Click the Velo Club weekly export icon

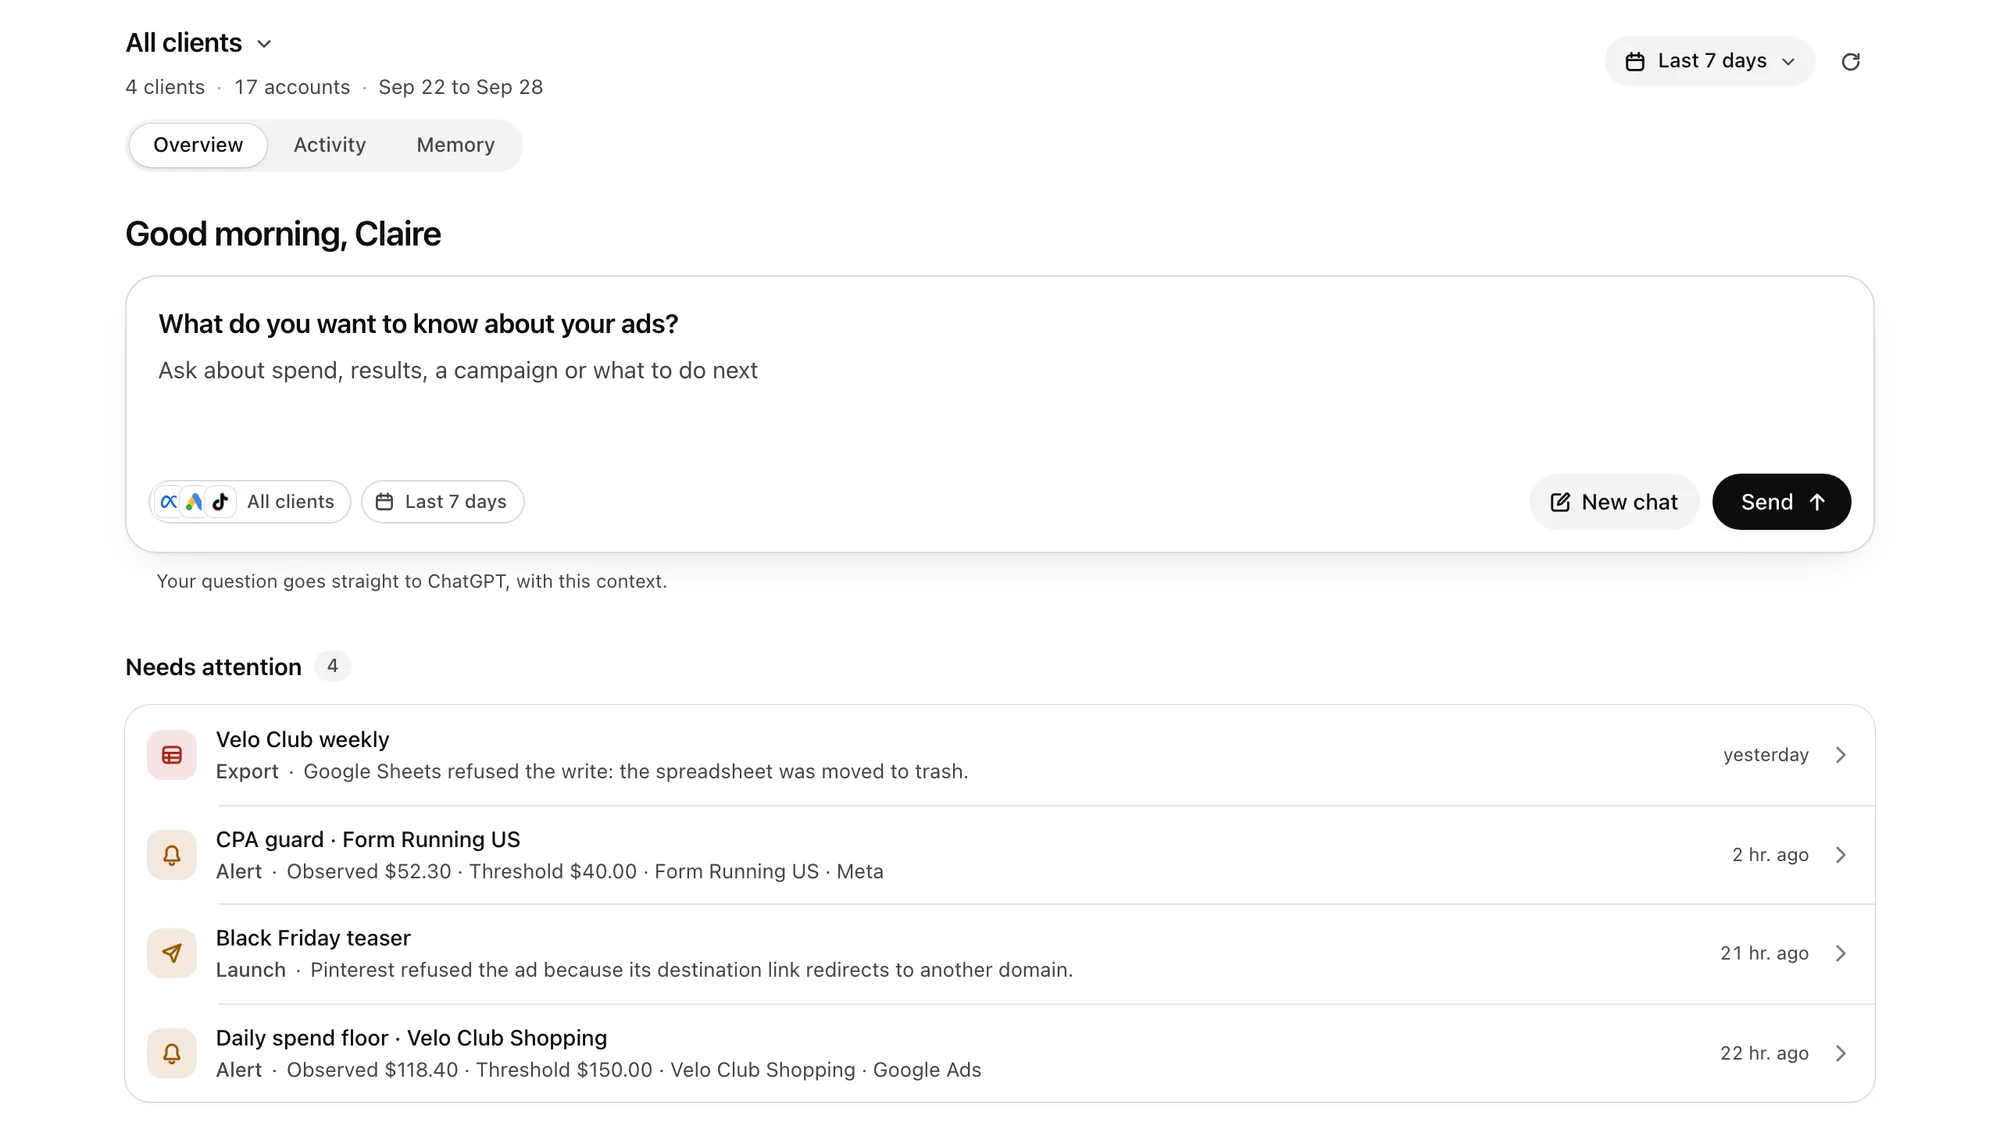tap(172, 755)
